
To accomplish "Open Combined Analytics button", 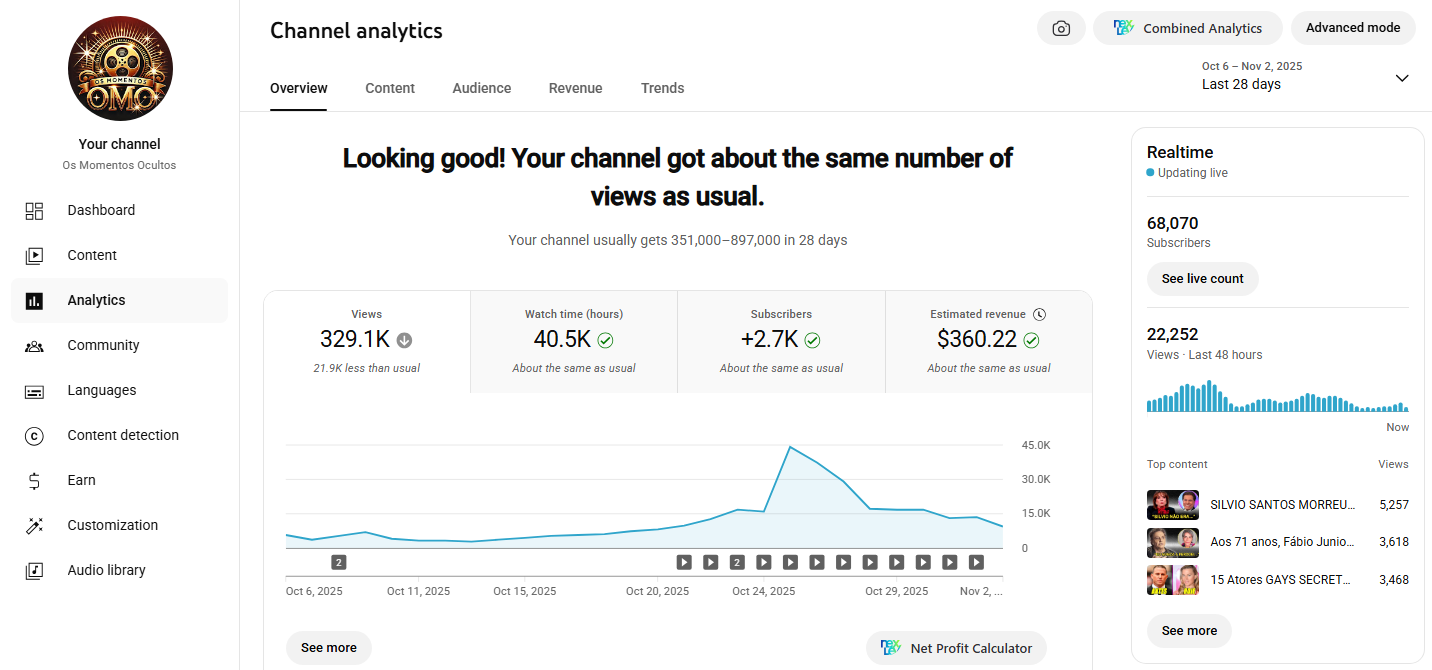I will click(x=1187, y=29).
